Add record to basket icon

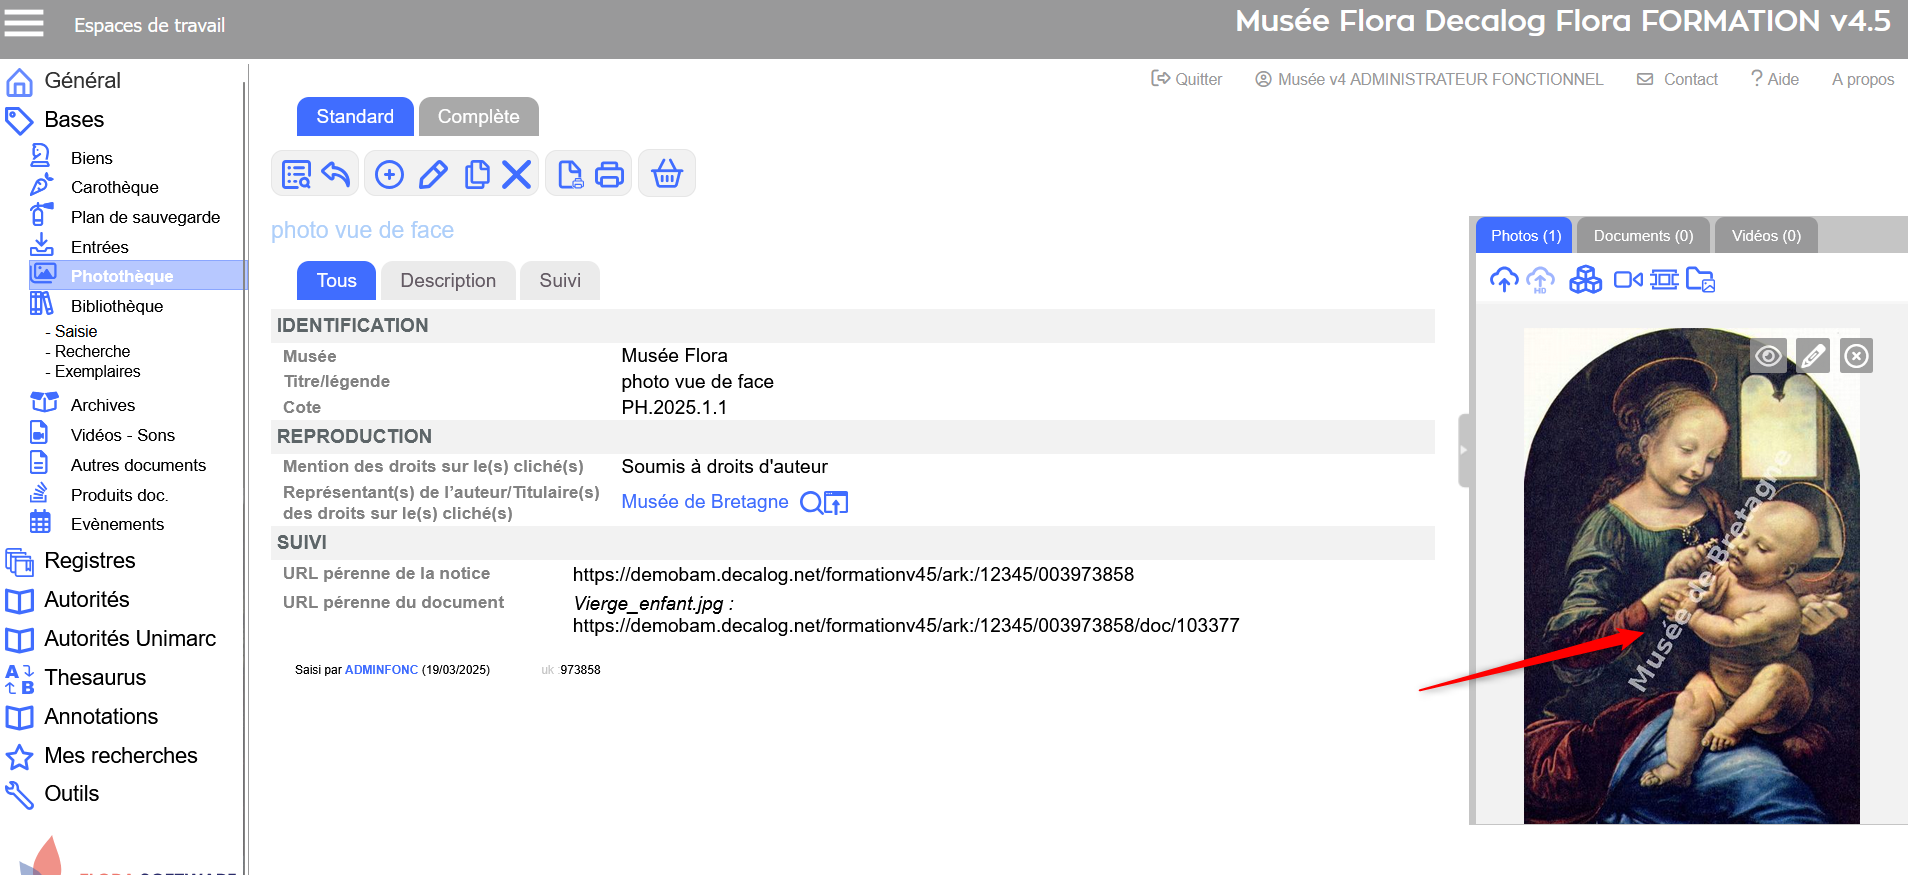click(667, 175)
